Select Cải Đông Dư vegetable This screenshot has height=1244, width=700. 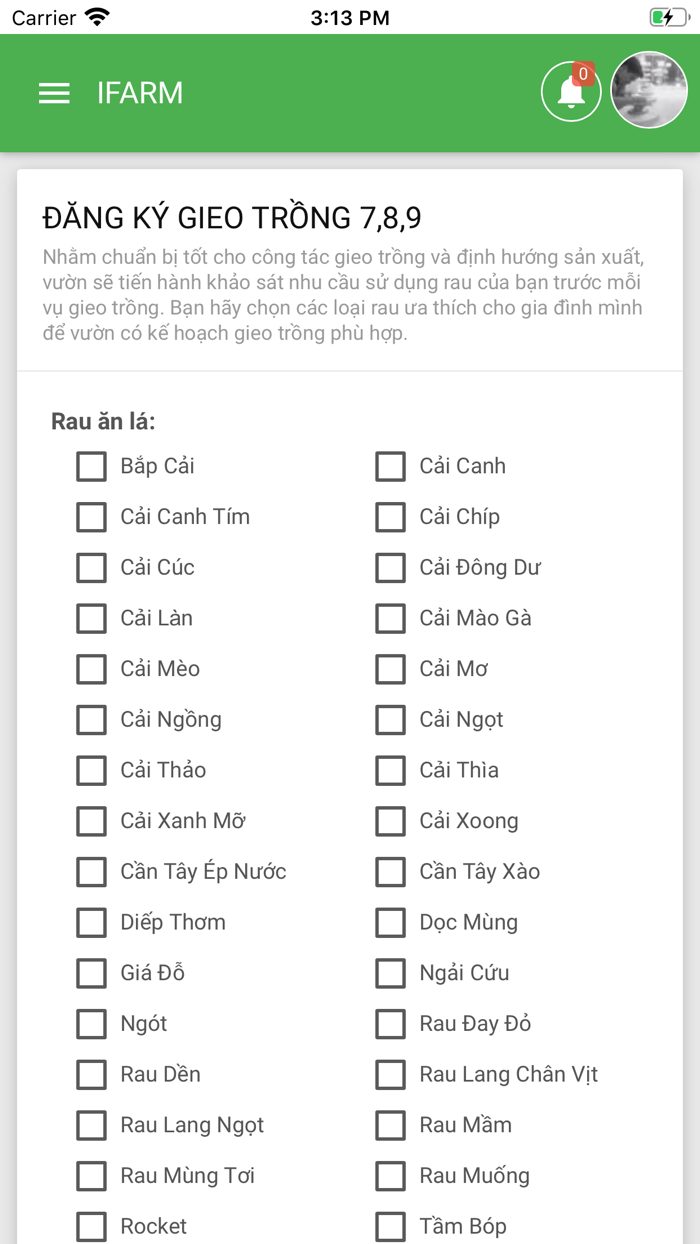click(x=391, y=568)
